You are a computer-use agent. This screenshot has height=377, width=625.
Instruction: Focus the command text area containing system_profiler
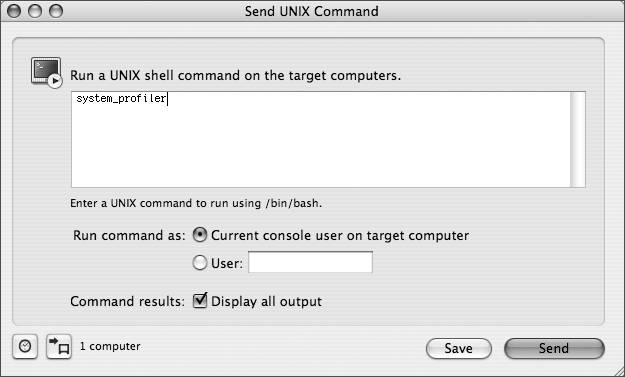(x=321, y=139)
